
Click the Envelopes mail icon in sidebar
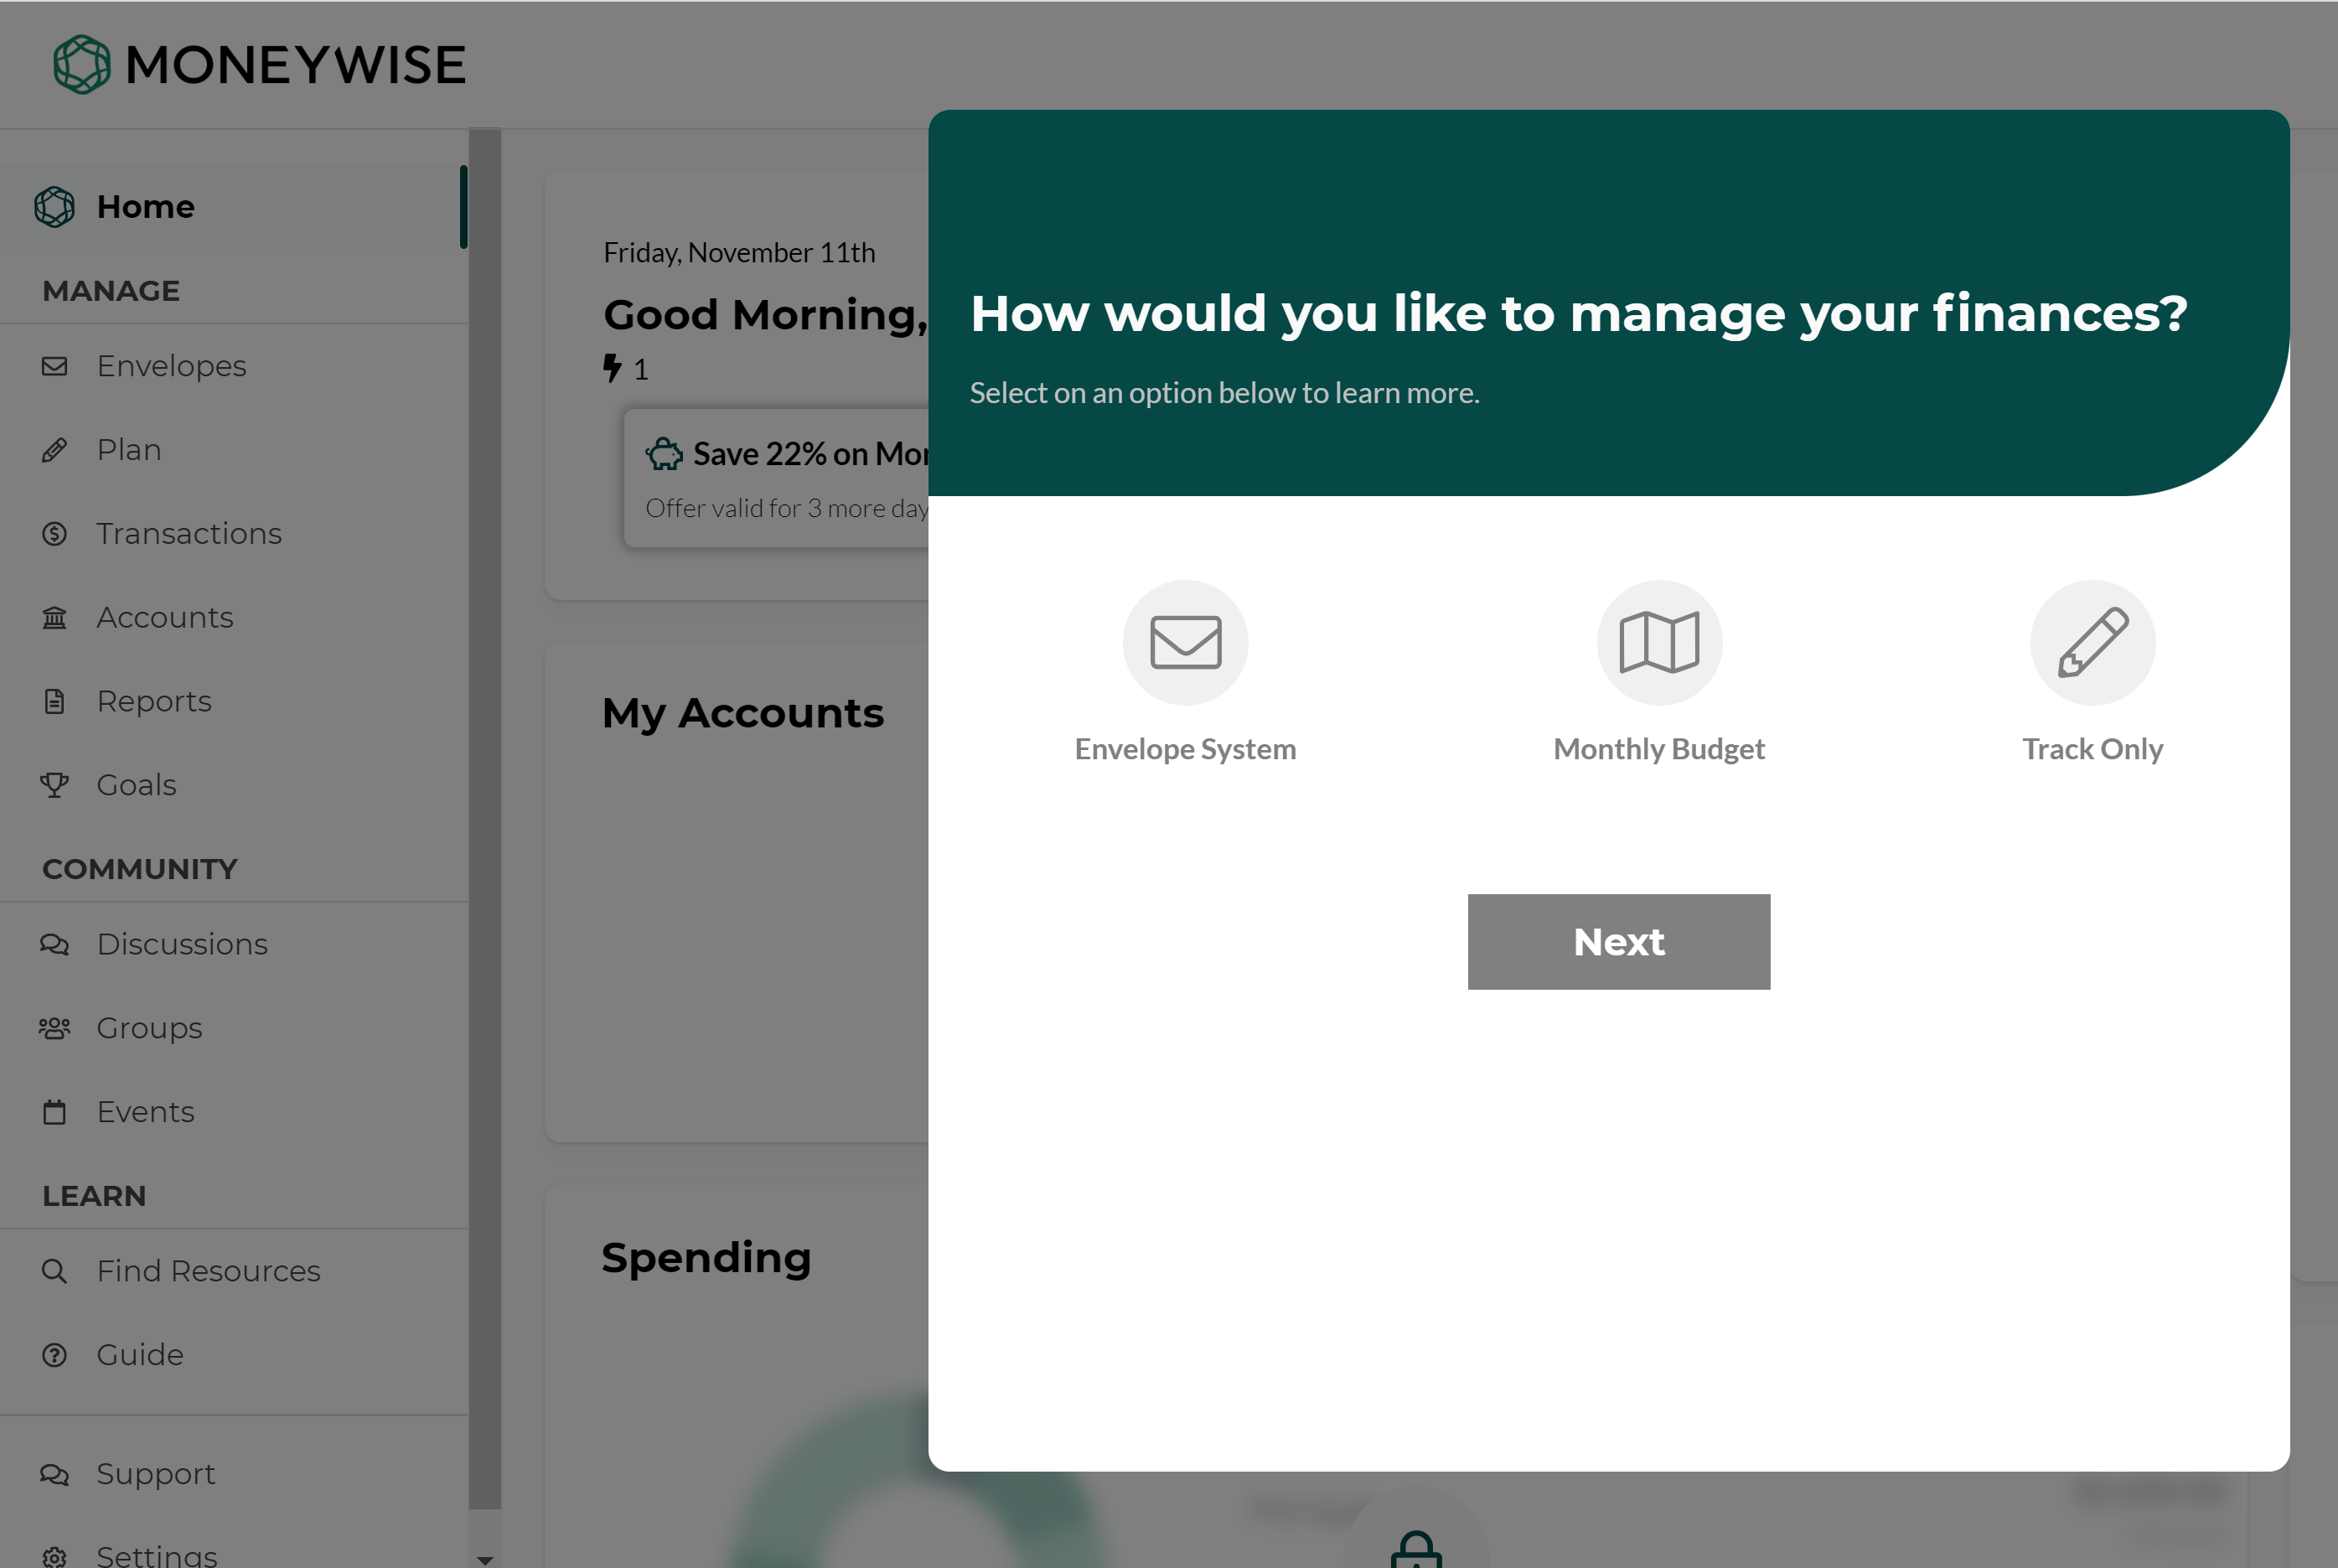tap(54, 366)
